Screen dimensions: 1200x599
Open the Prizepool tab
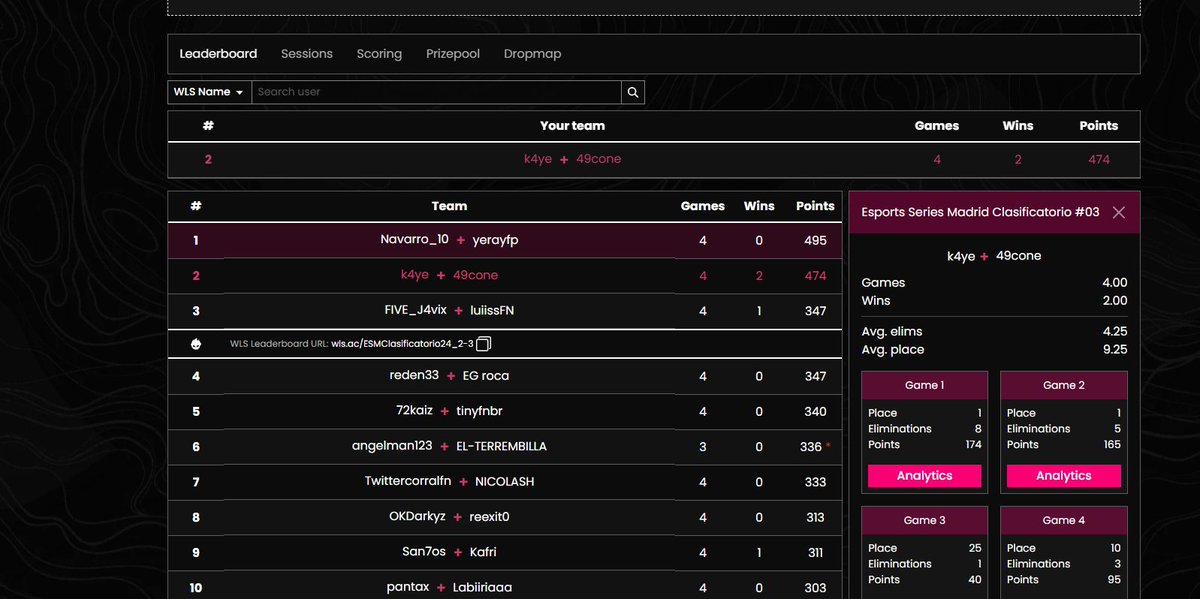(x=453, y=54)
